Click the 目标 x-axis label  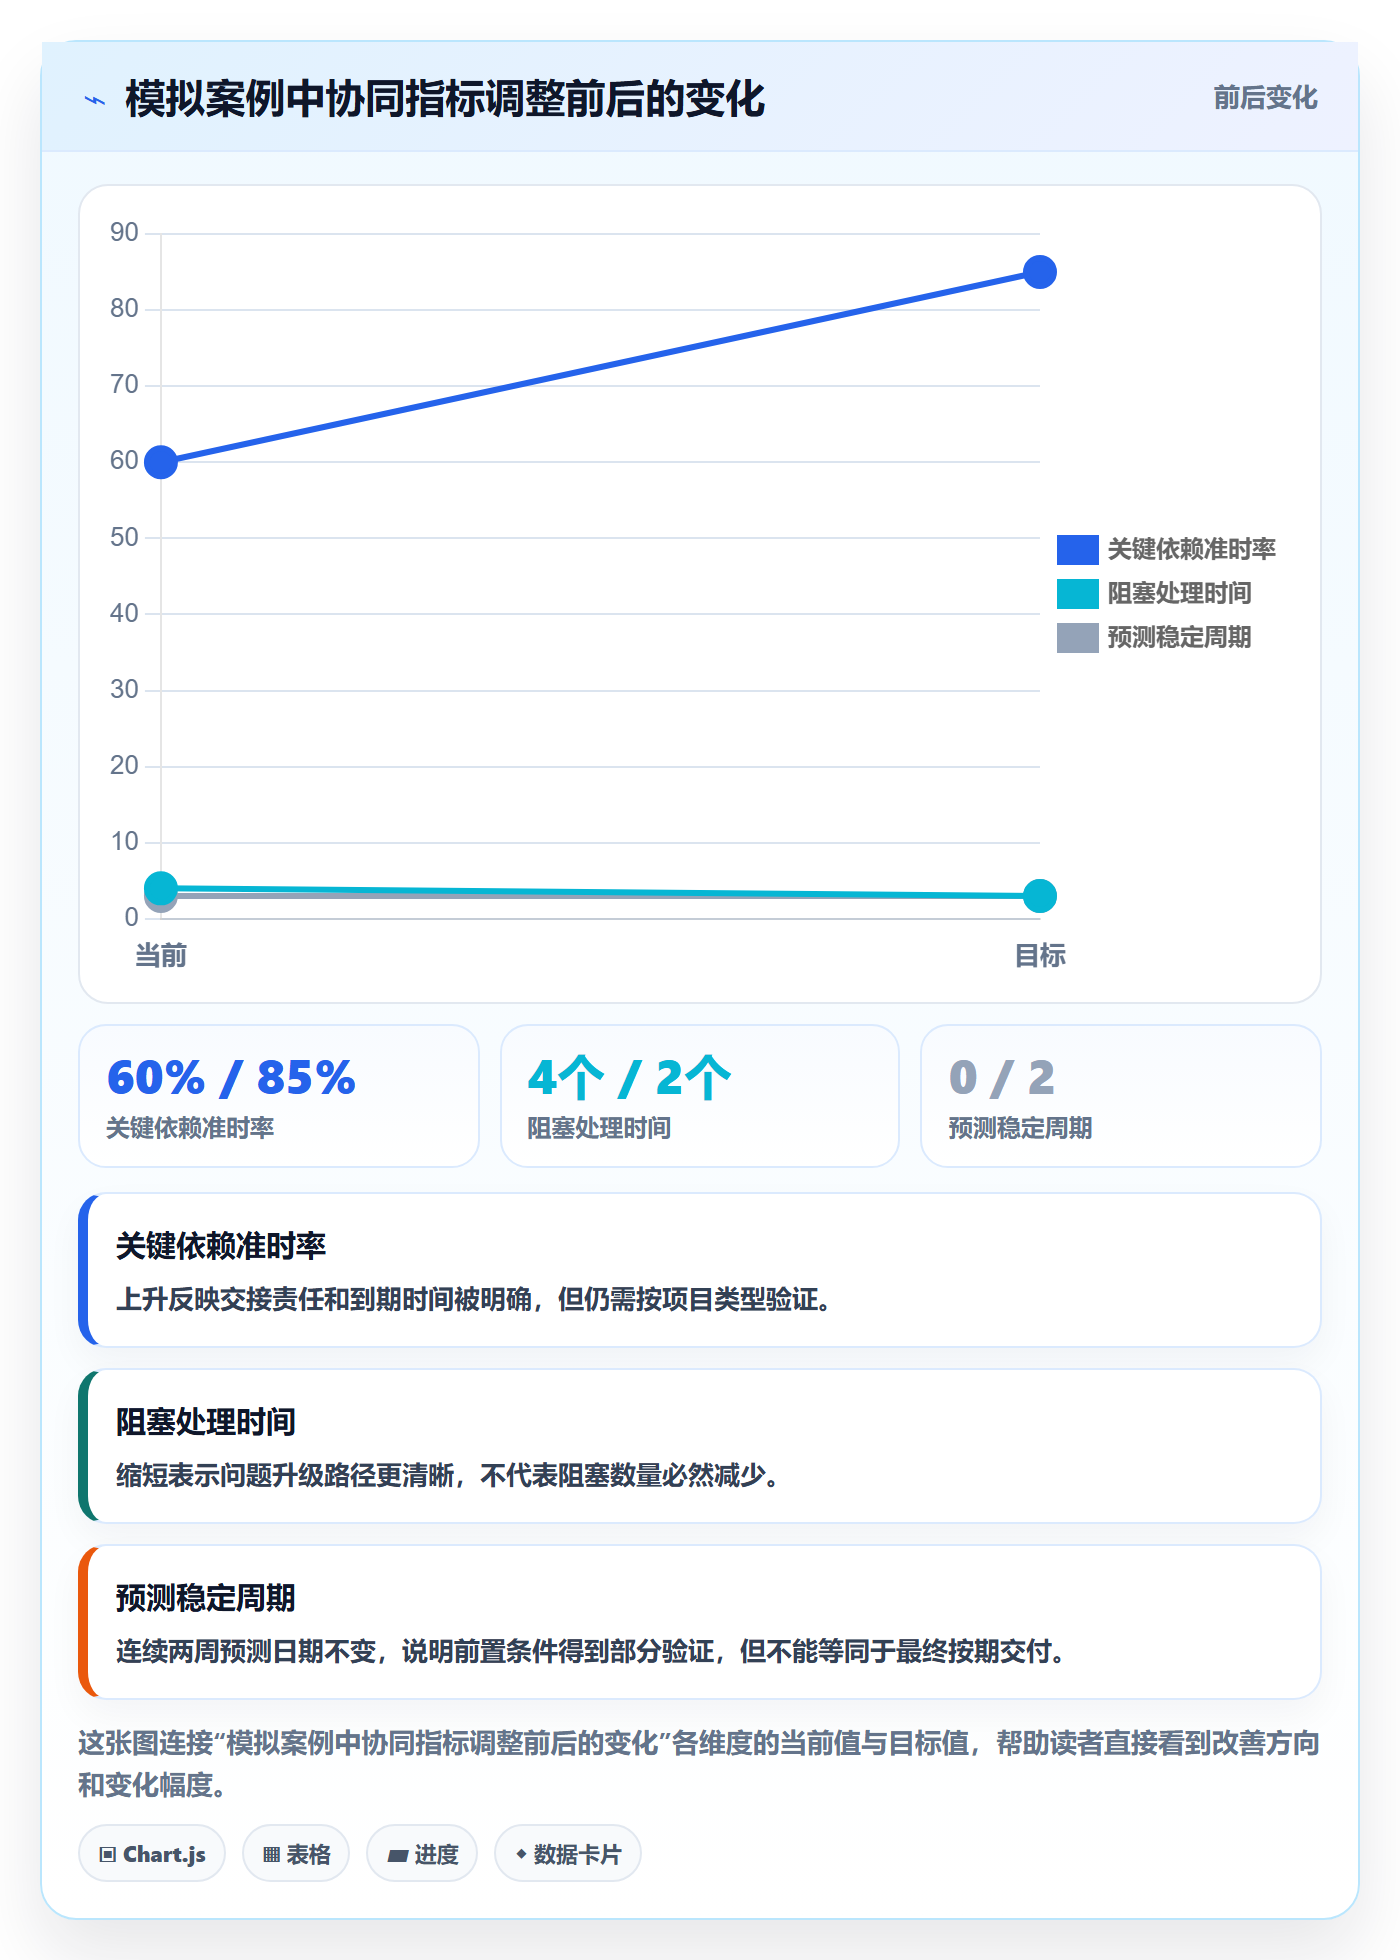1040,956
